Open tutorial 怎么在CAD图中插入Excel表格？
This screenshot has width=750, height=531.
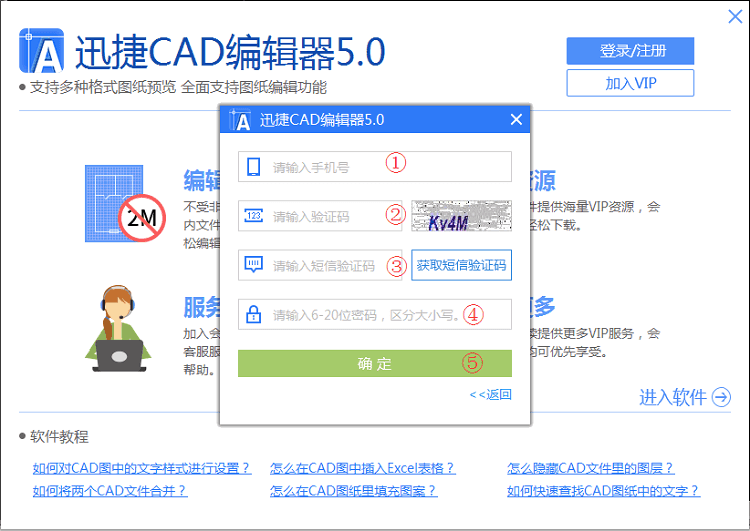point(363,468)
